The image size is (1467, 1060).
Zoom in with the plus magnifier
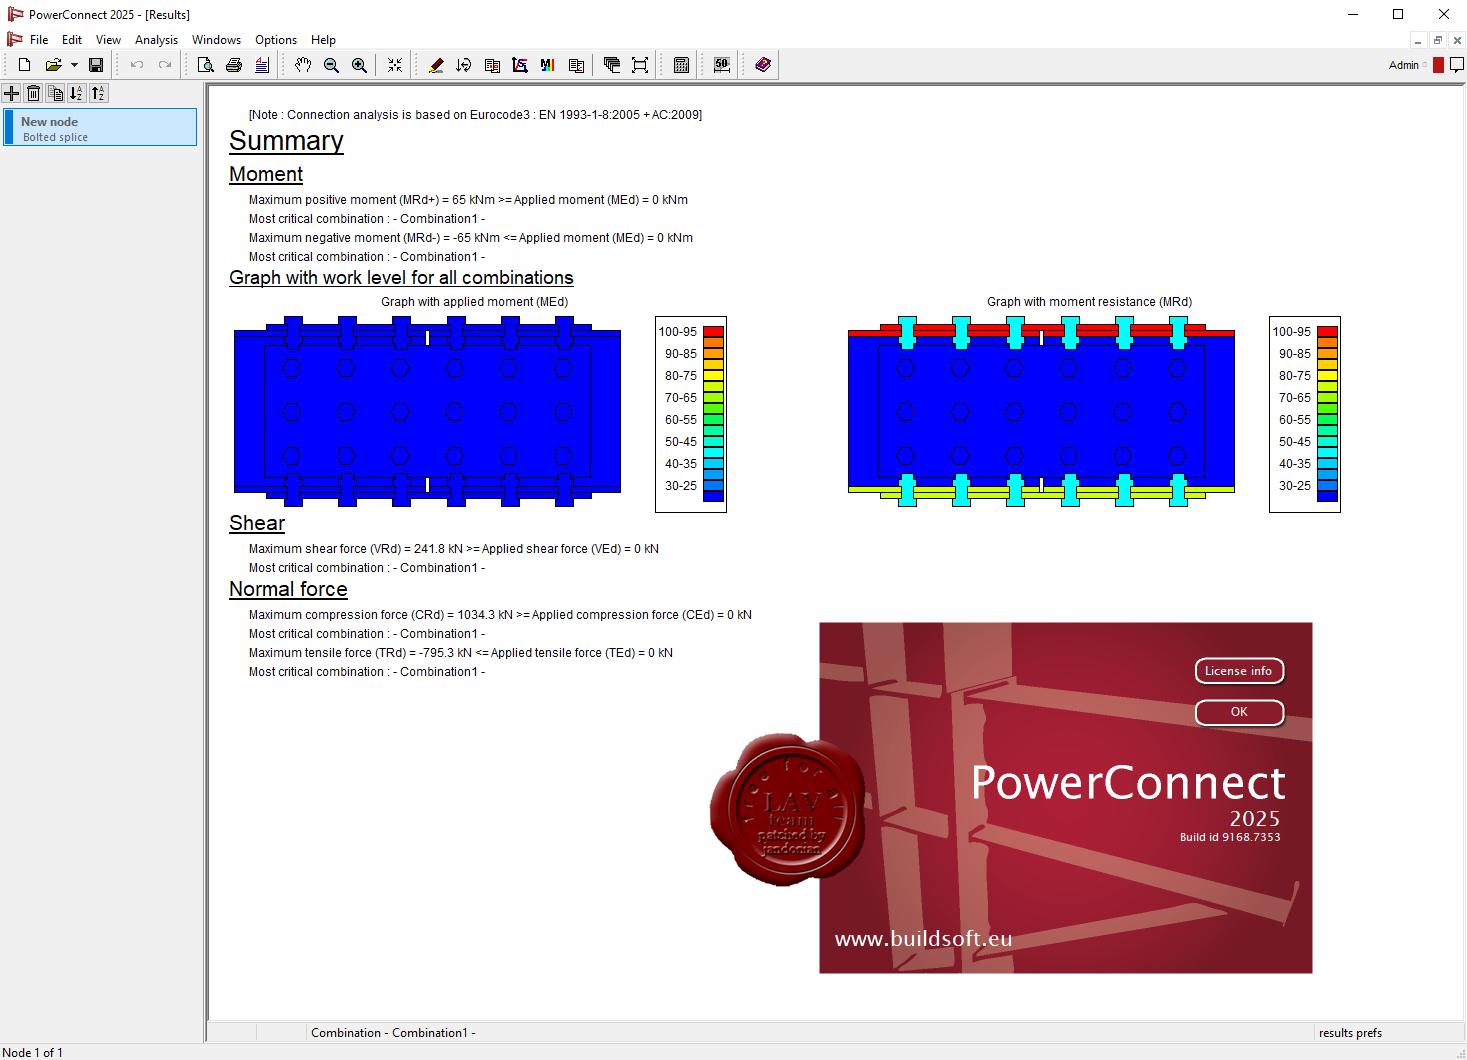point(359,65)
